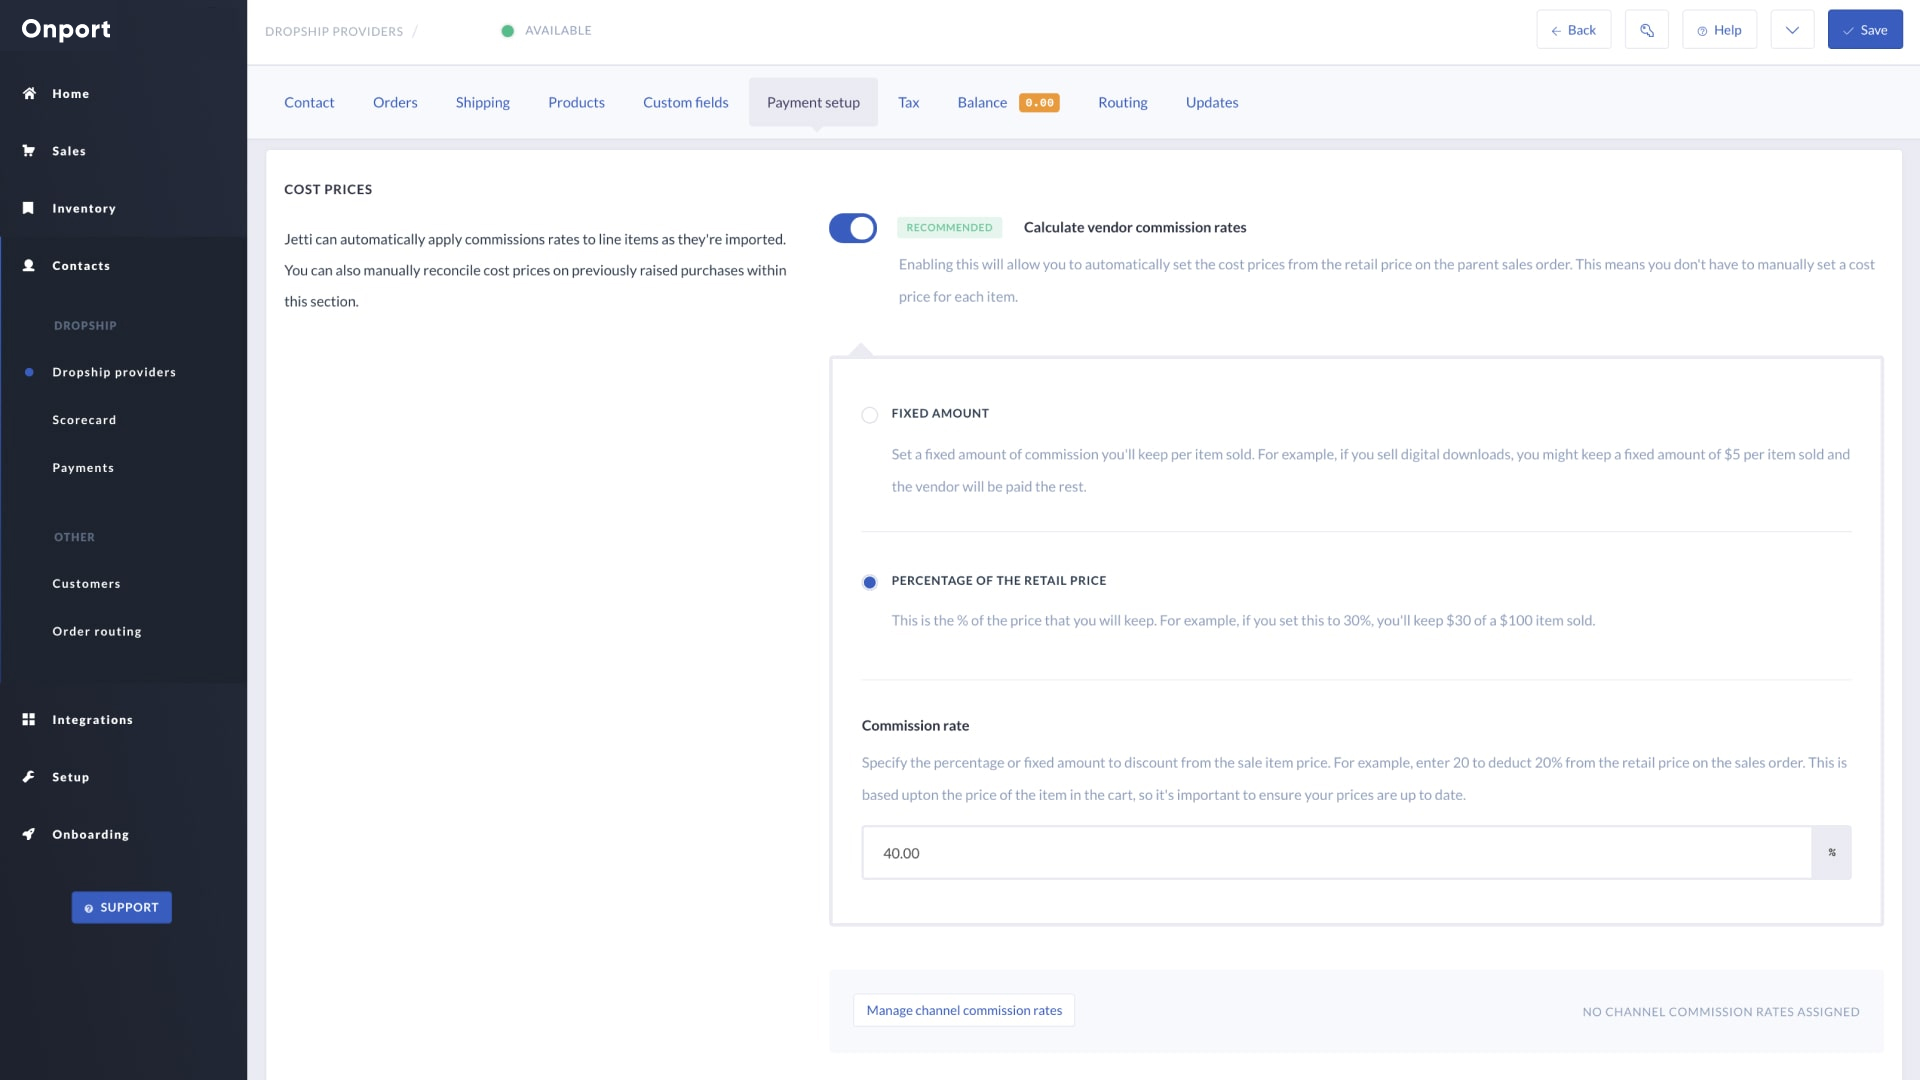
Task: Select Percentage of the Retail Price option
Action: tap(869, 582)
